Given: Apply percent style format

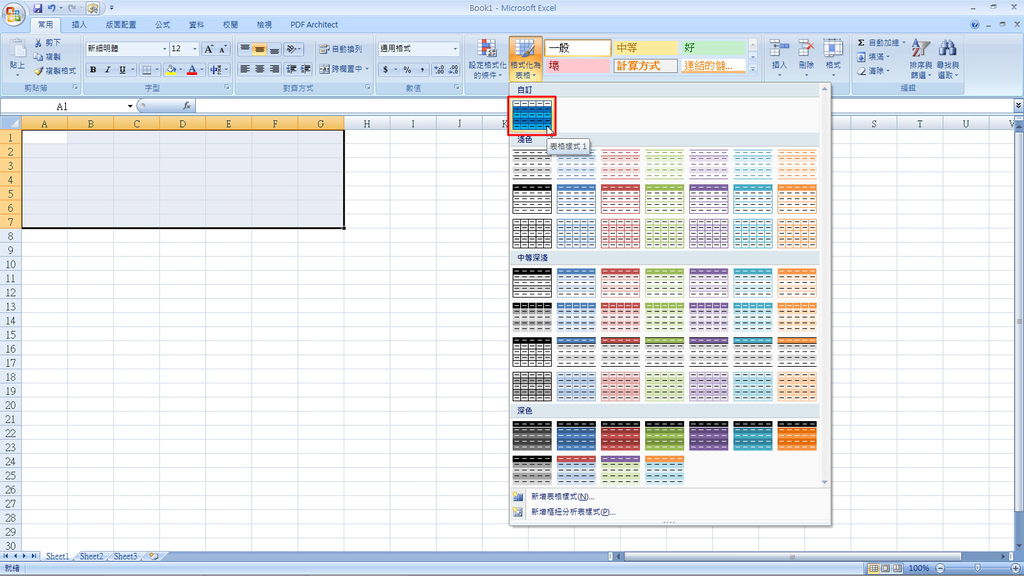Looking at the screenshot, I should click(x=407, y=69).
